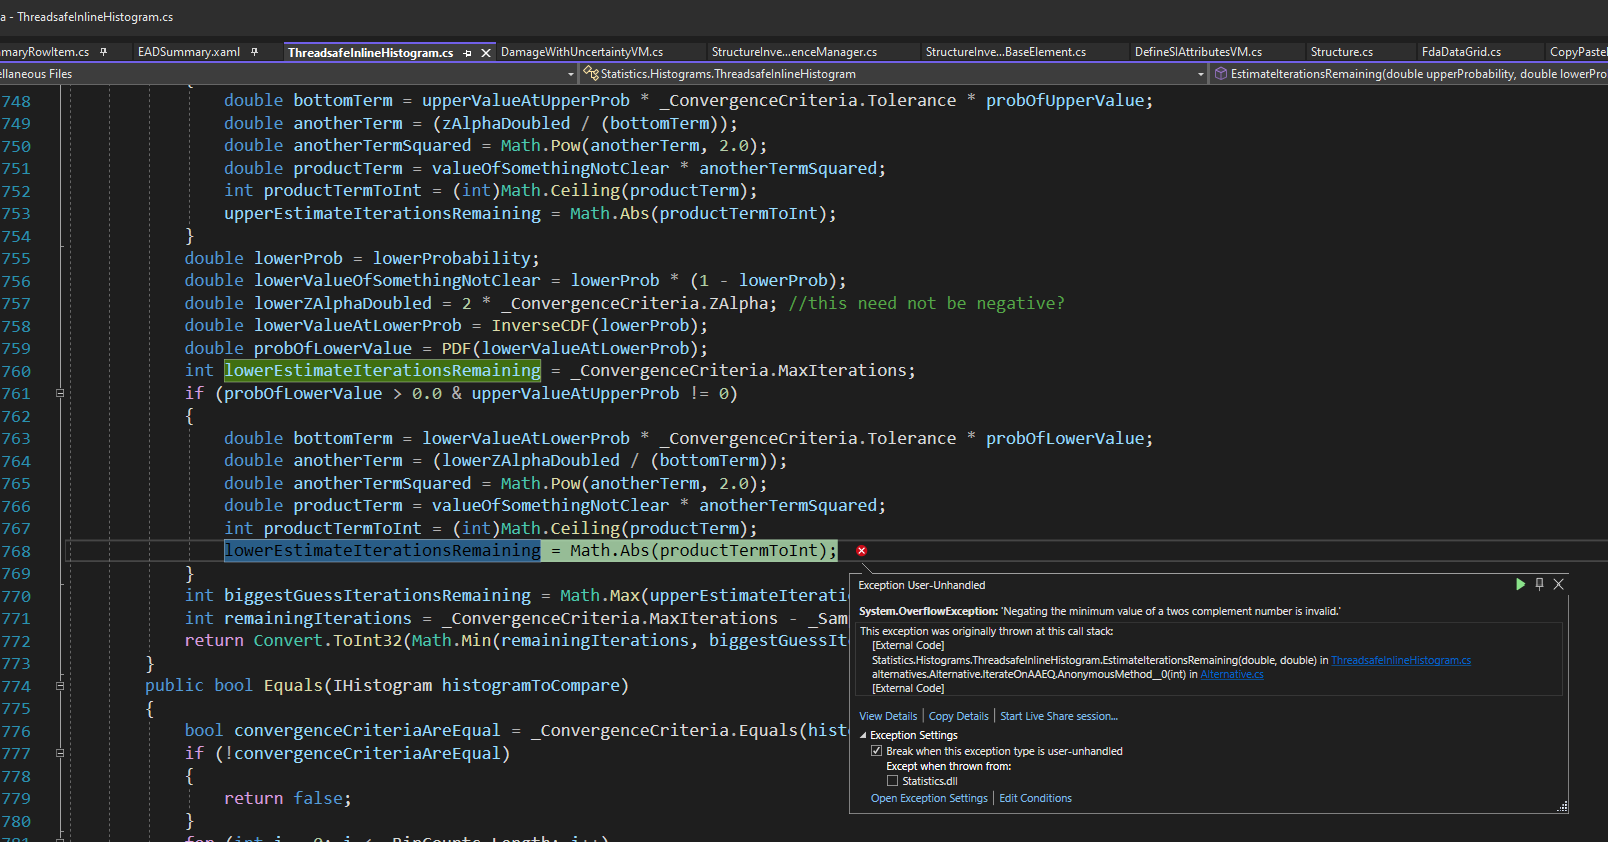Click the View Details link
Screen dimensions: 1608x842
pos(887,716)
